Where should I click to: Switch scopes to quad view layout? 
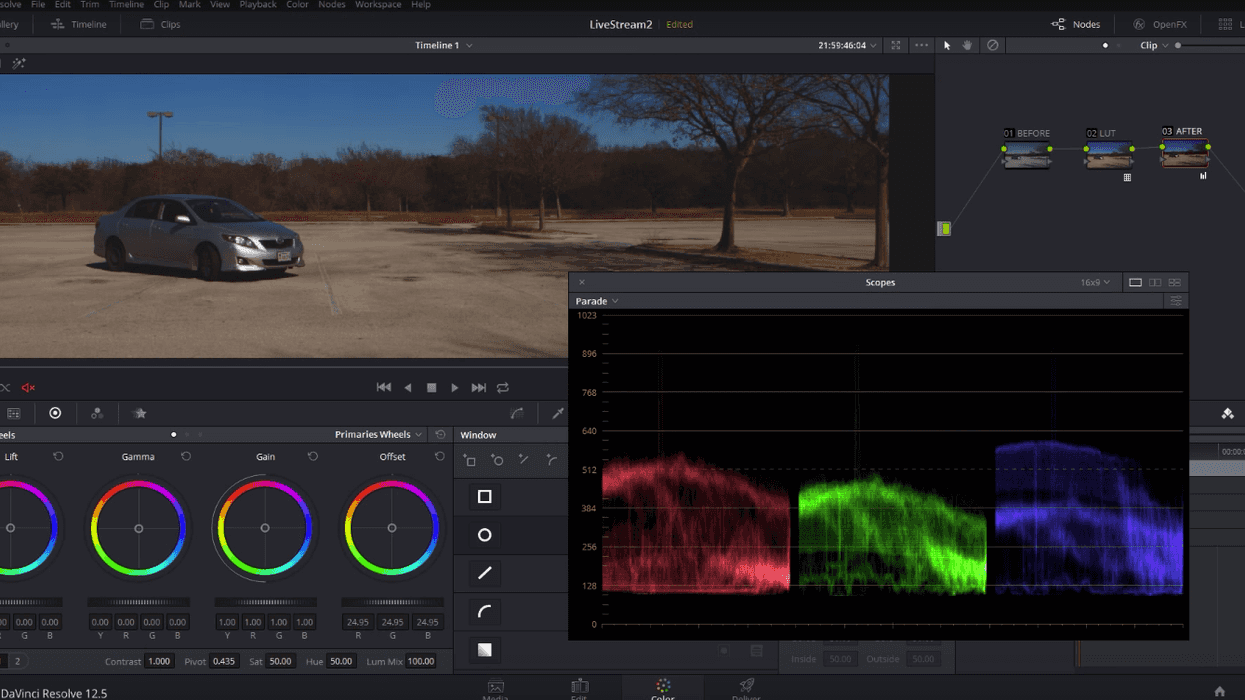(x=1175, y=283)
